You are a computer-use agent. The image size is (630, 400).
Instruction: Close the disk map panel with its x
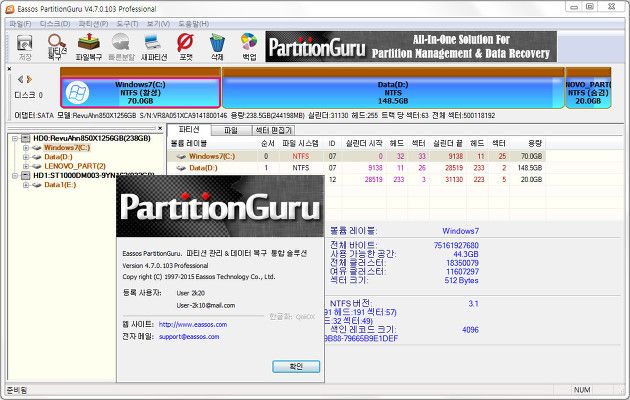pos(9,69)
